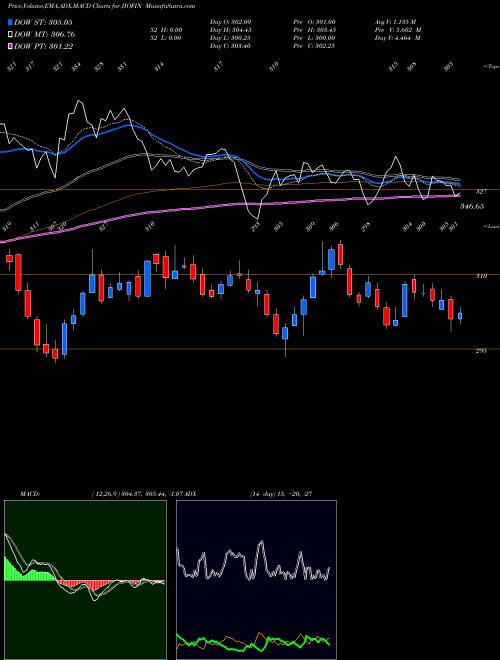Image resolution: width=500 pixels, height=660 pixels.
Task: Click the 'Day C: 303.40' value
Action: pos(230,46)
